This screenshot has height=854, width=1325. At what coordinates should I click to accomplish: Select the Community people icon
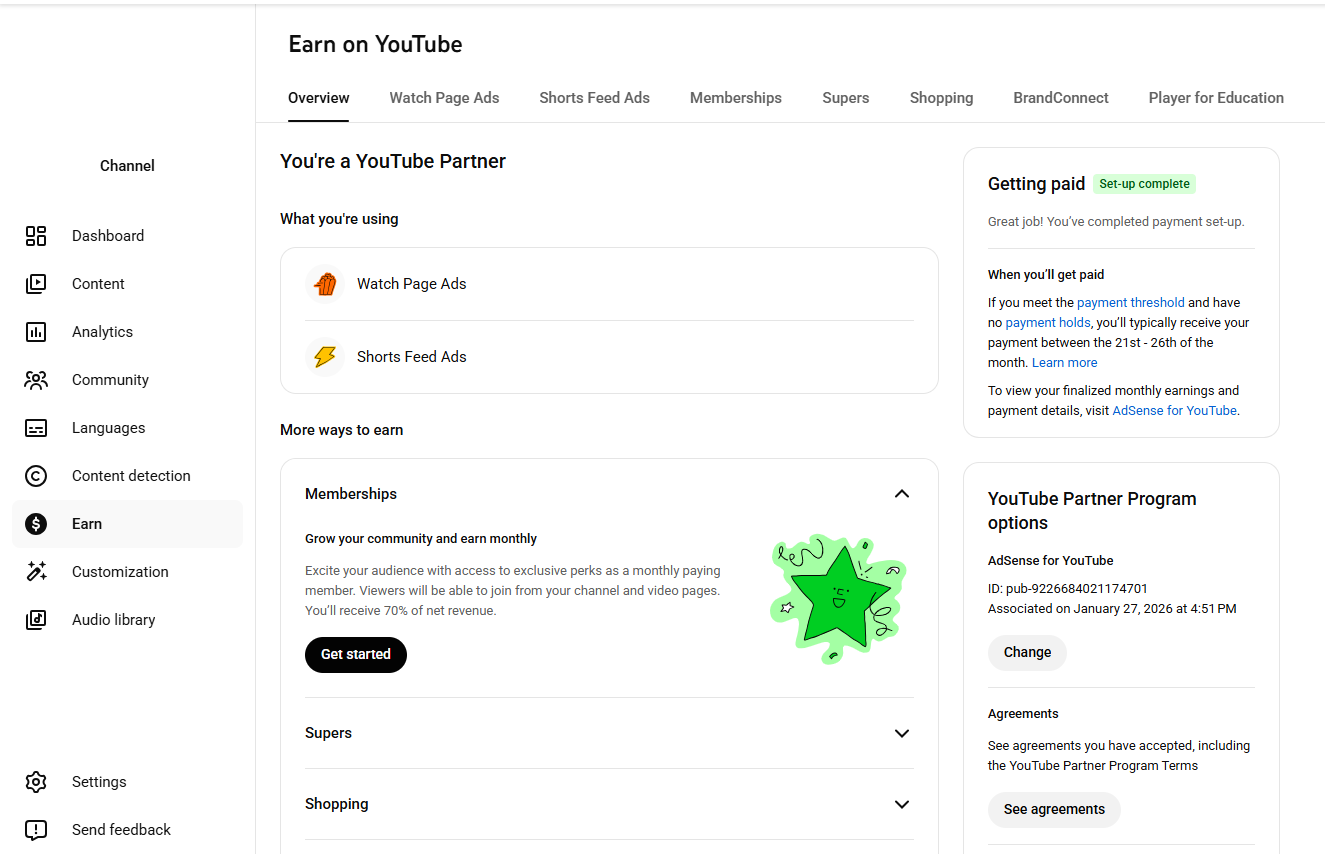(x=36, y=380)
